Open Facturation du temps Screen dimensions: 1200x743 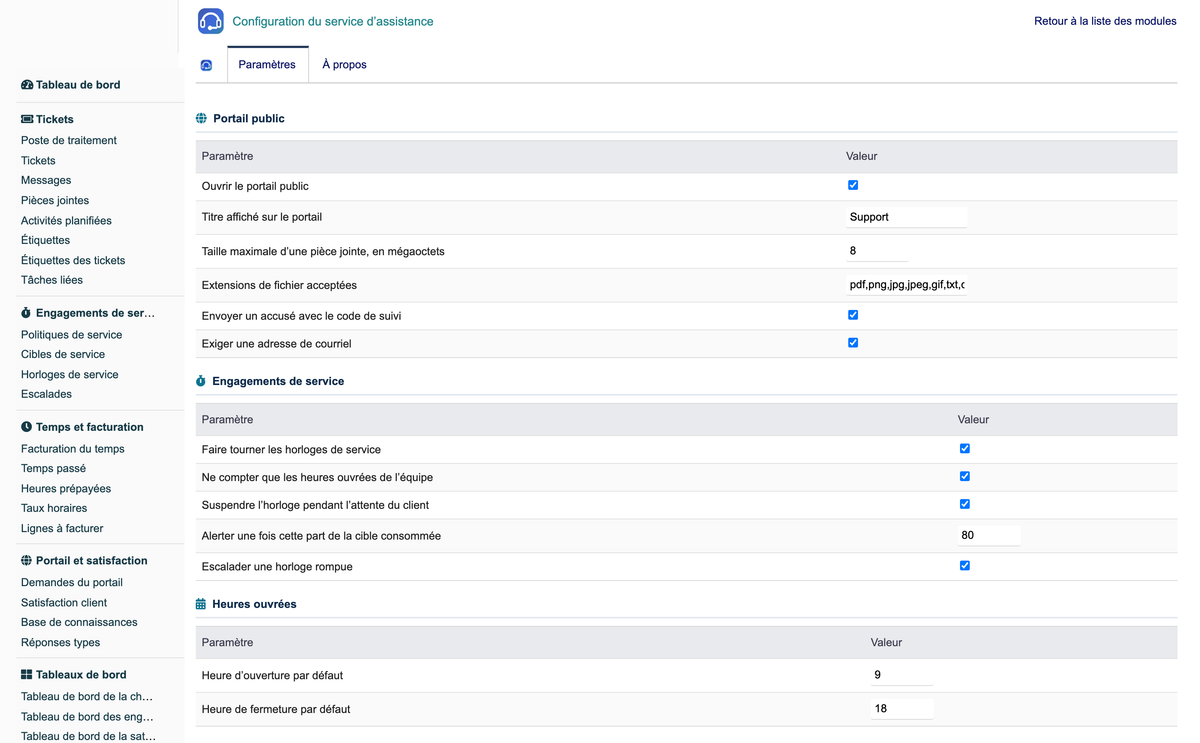click(x=73, y=449)
